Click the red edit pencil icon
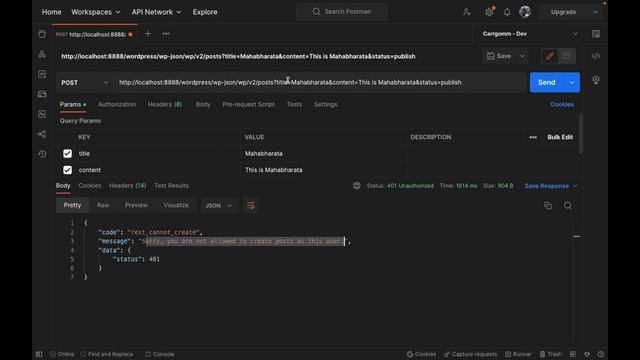 (550, 56)
